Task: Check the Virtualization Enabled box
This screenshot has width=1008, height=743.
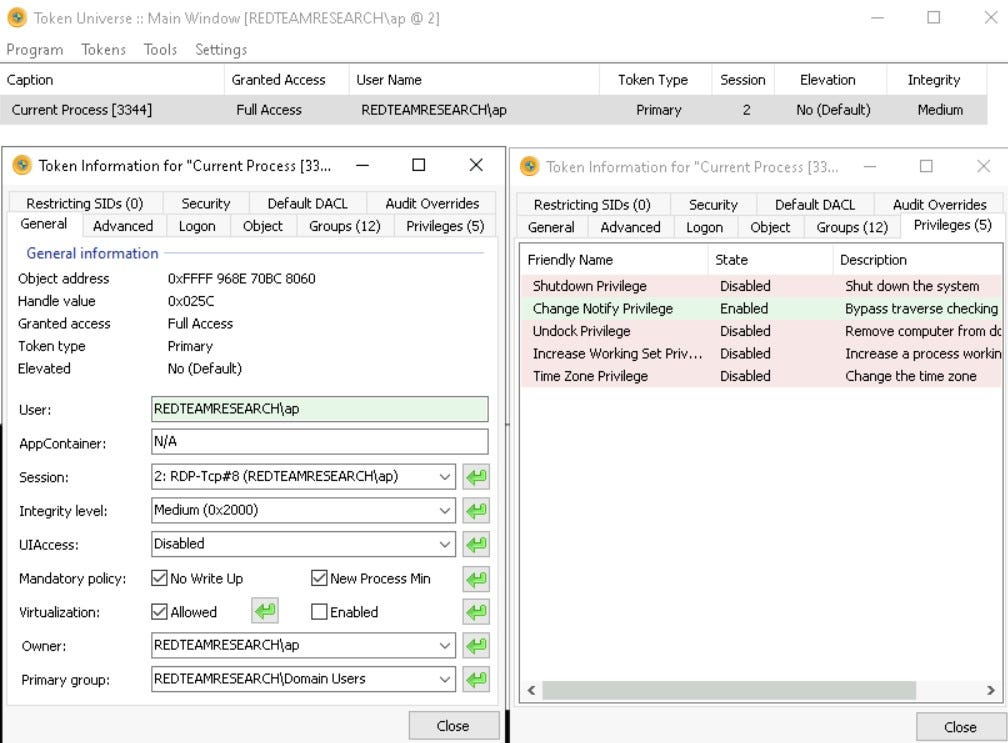Action: (x=319, y=611)
